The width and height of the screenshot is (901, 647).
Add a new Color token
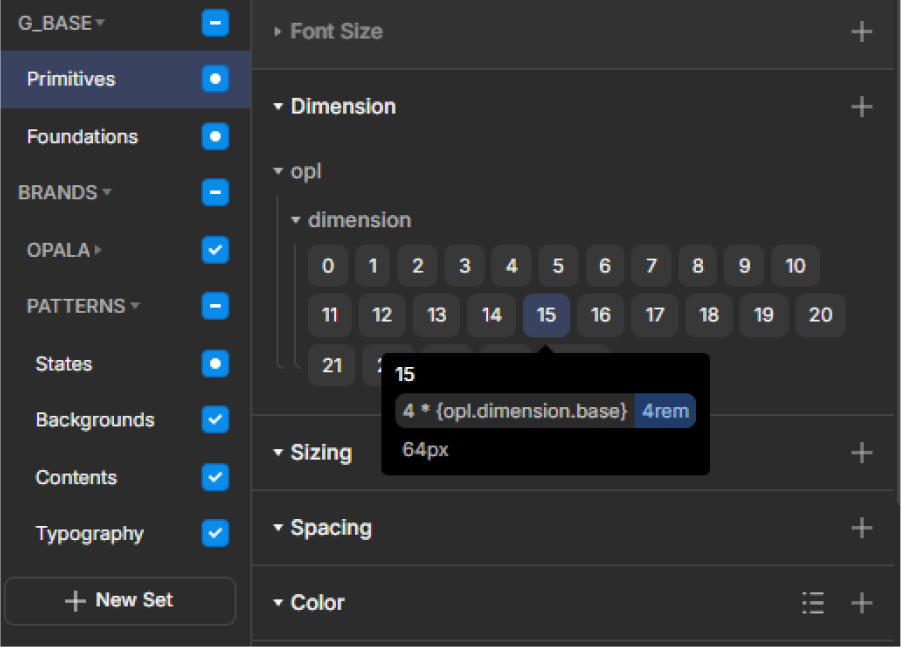(861, 603)
